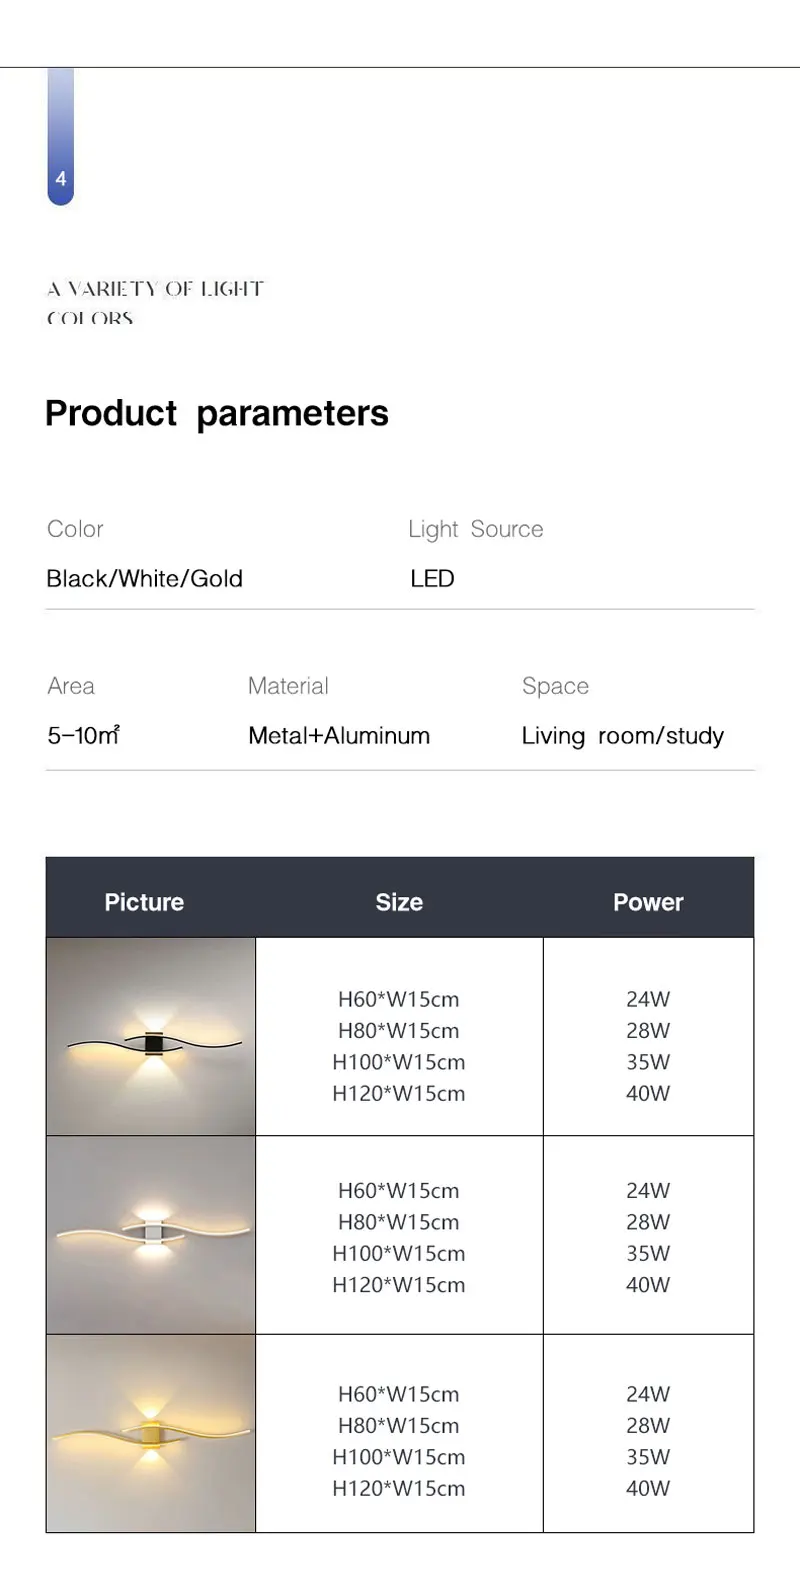Screen dimensions: 800x1596
Task: Click the Black/White/Gold color value
Action: 144,579
